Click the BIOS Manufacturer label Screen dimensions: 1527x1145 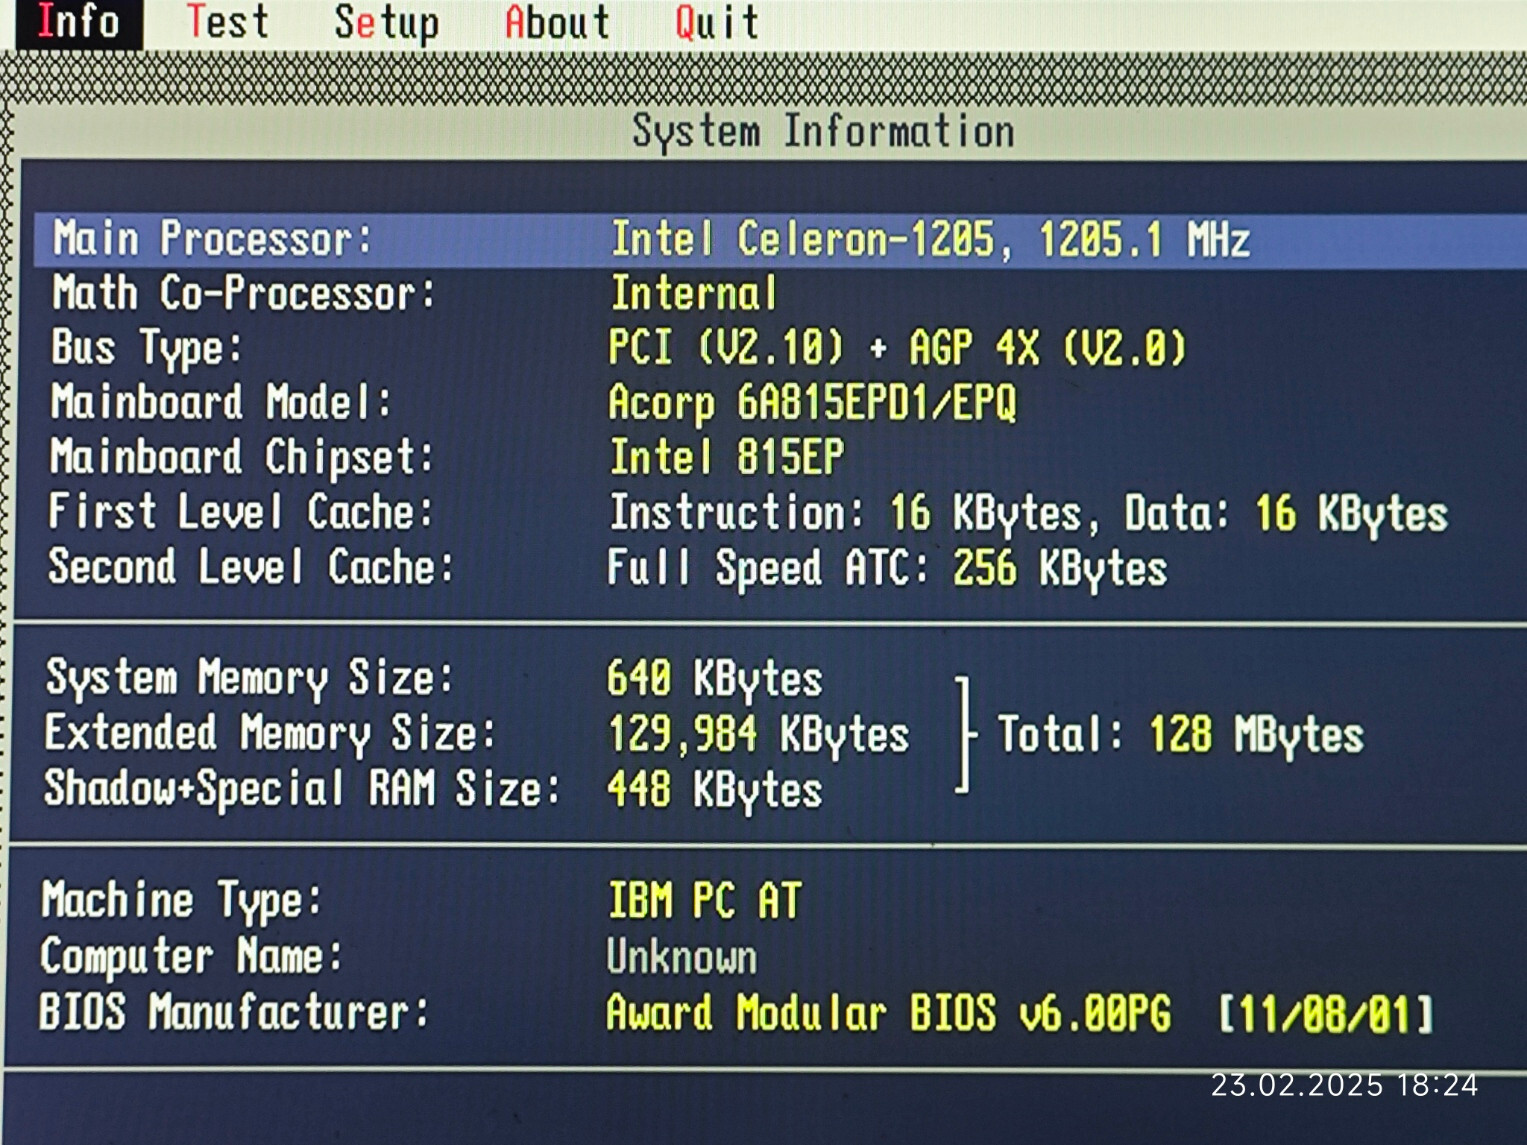(x=235, y=1012)
